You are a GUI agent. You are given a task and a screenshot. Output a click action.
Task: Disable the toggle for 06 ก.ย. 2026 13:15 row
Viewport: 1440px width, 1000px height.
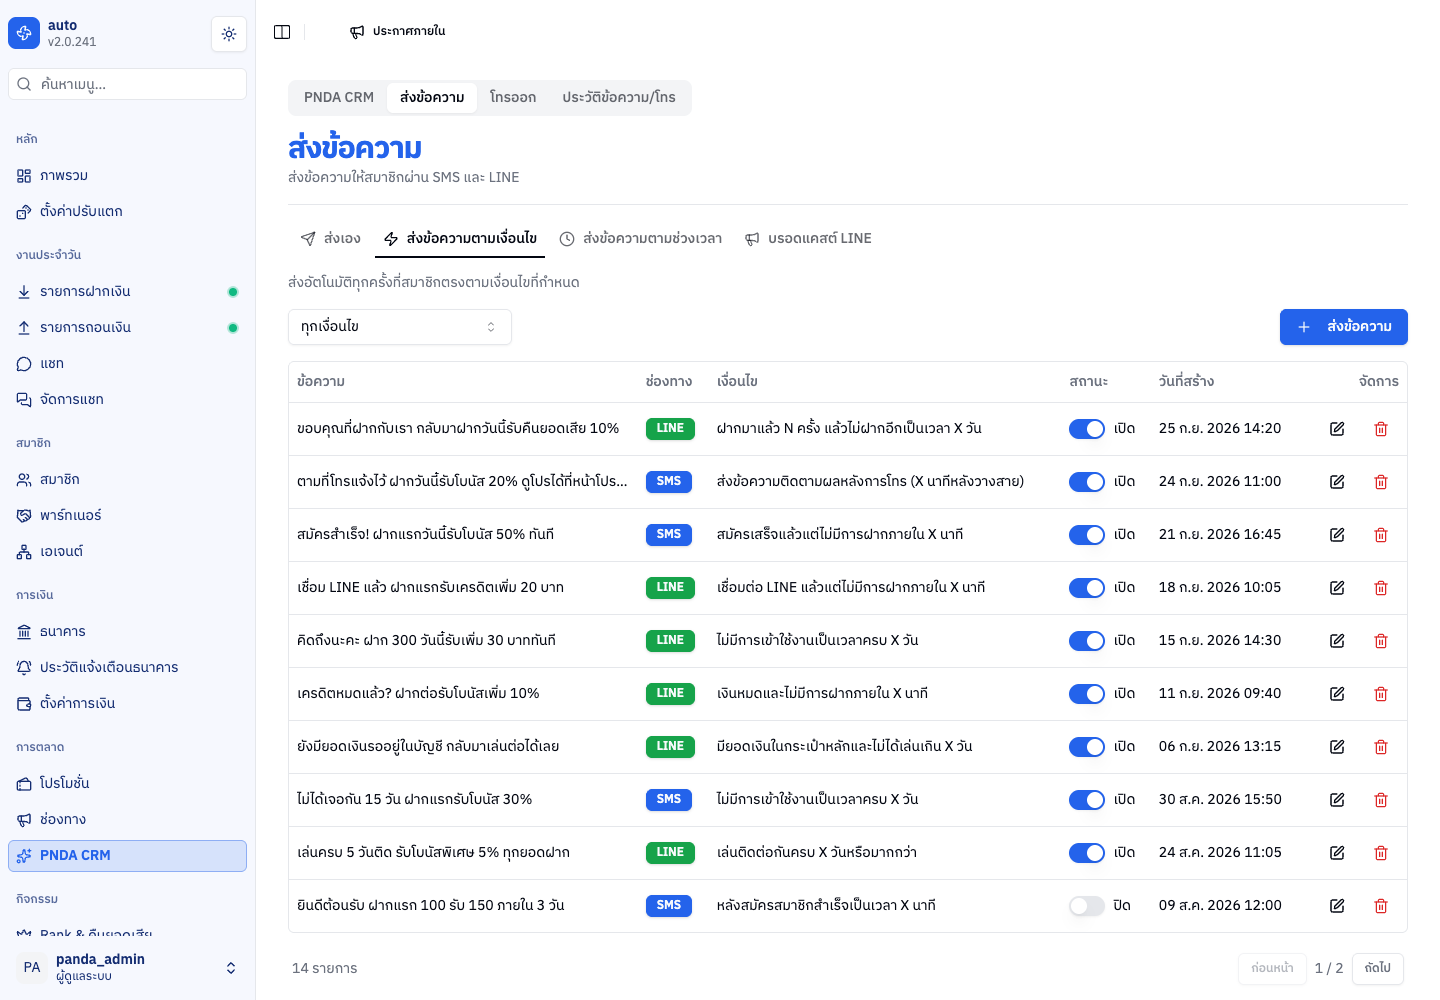[1087, 747]
